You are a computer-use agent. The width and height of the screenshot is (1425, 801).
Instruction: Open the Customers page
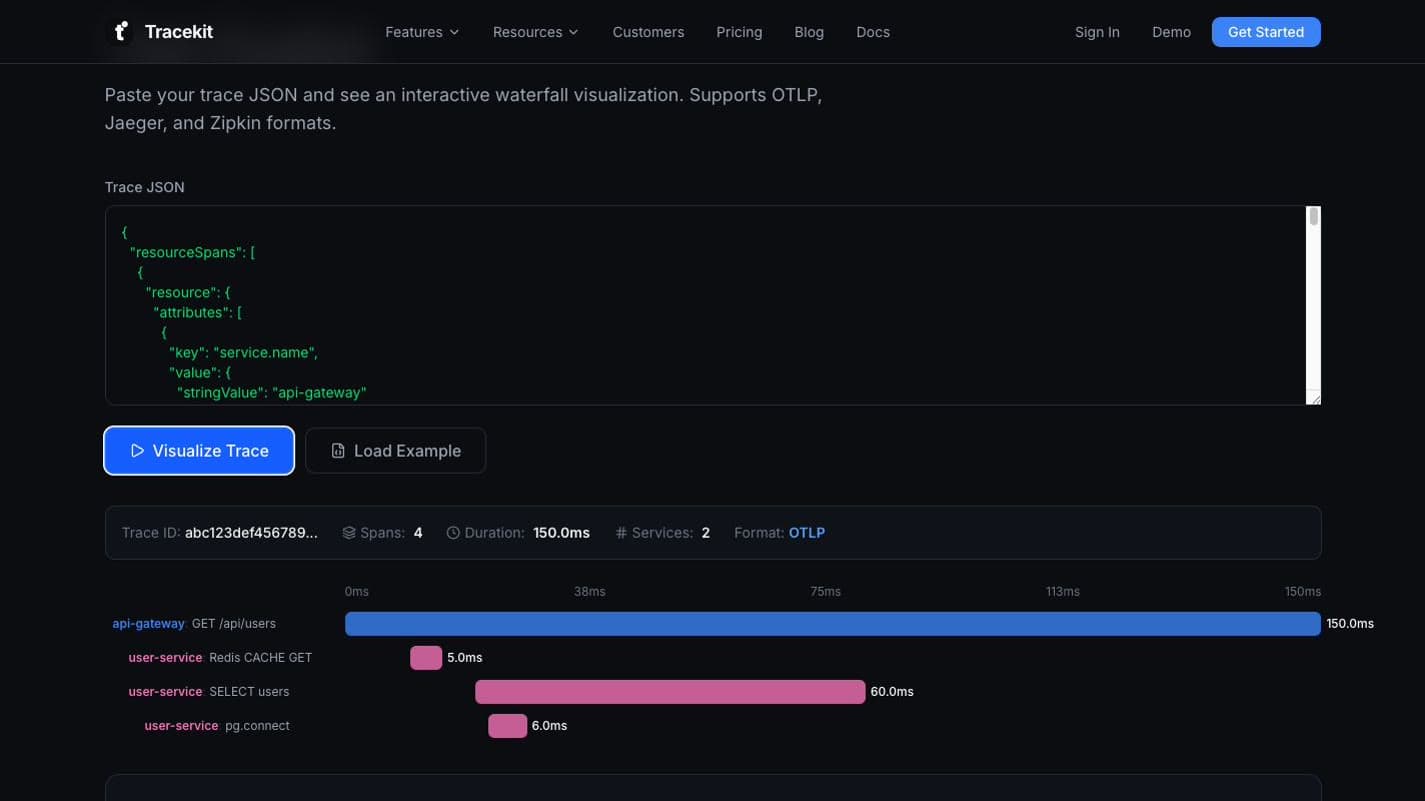[x=648, y=32]
